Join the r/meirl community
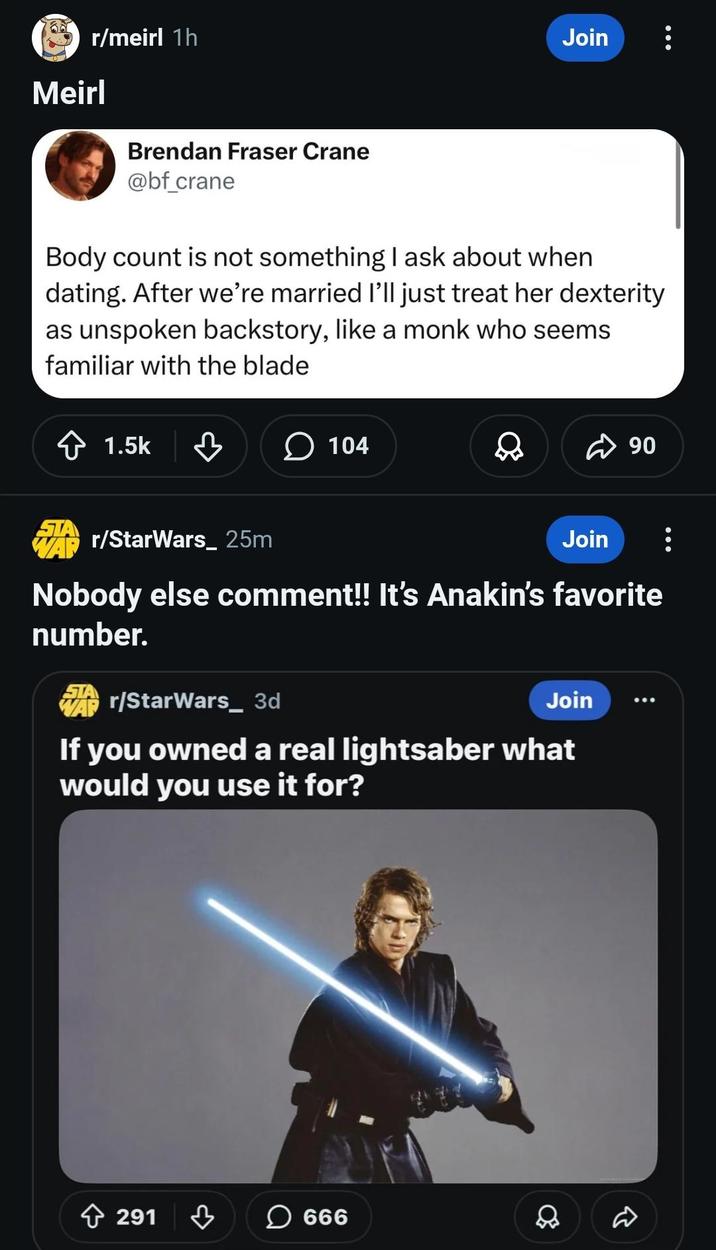The width and height of the screenshot is (716, 1250). tap(585, 37)
